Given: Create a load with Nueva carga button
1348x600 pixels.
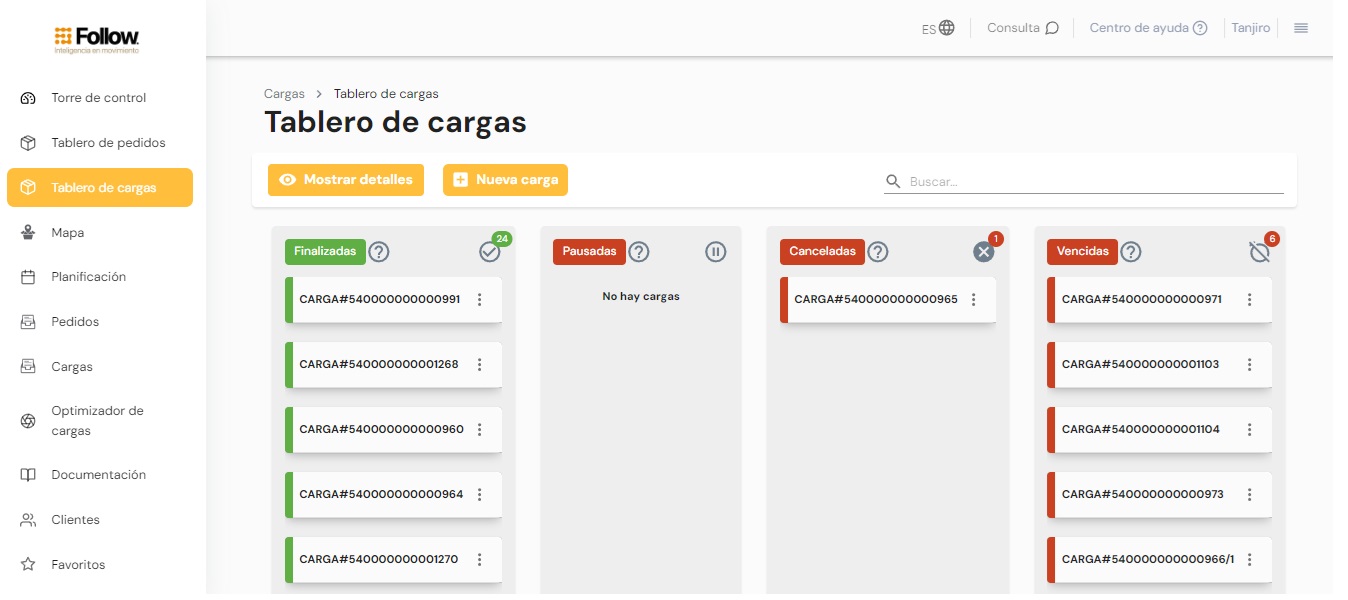Looking at the screenshot, I should click(505, 180).
